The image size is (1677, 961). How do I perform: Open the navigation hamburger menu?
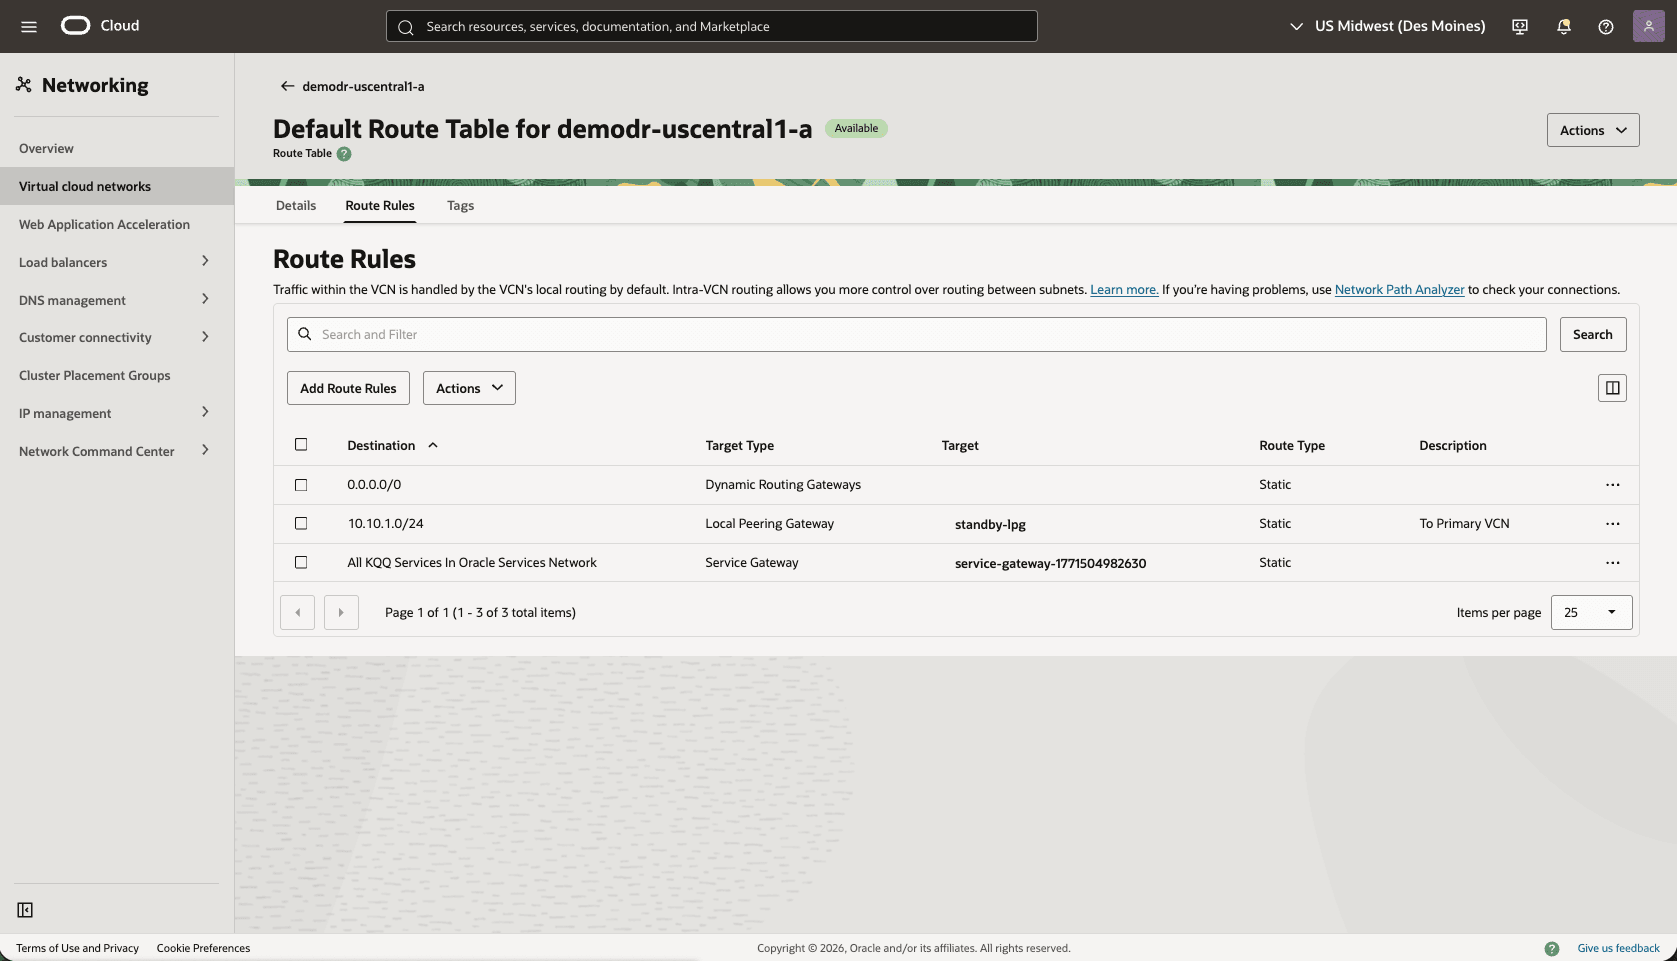pos(28,26)
